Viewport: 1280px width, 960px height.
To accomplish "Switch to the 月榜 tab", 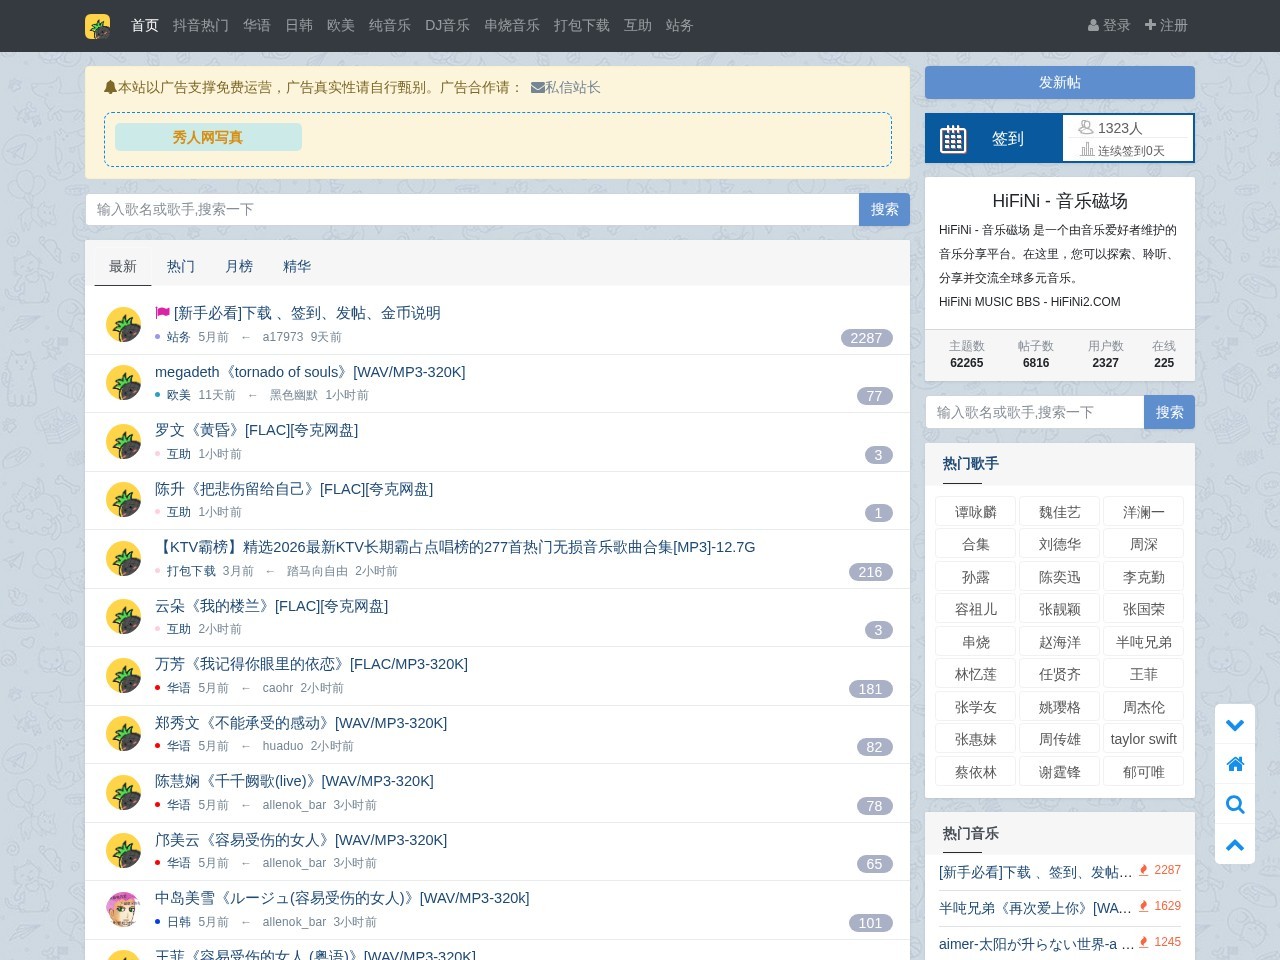I will (x=239, y=267).
